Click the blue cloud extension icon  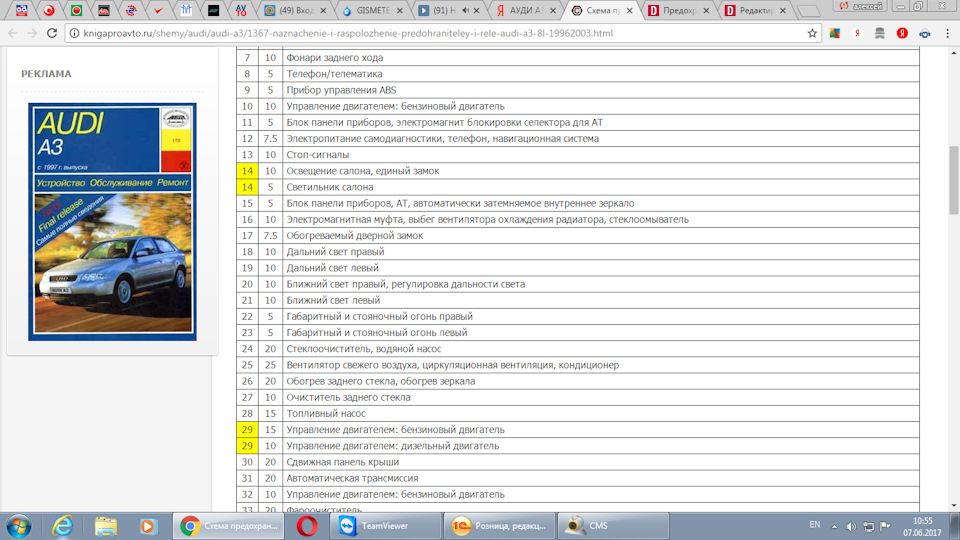(924, 34)
